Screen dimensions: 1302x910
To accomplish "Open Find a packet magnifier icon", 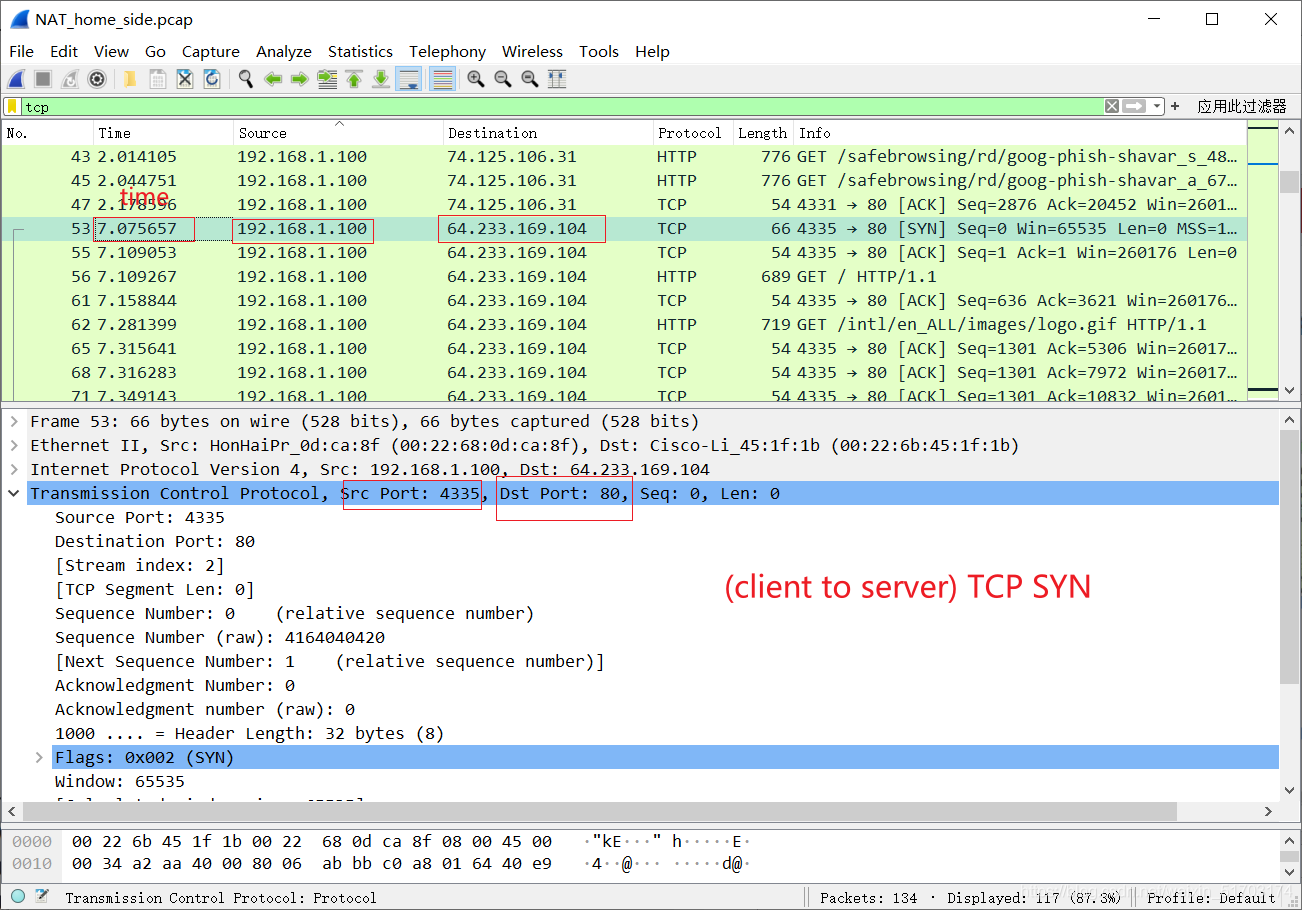I will pos(246,79).
